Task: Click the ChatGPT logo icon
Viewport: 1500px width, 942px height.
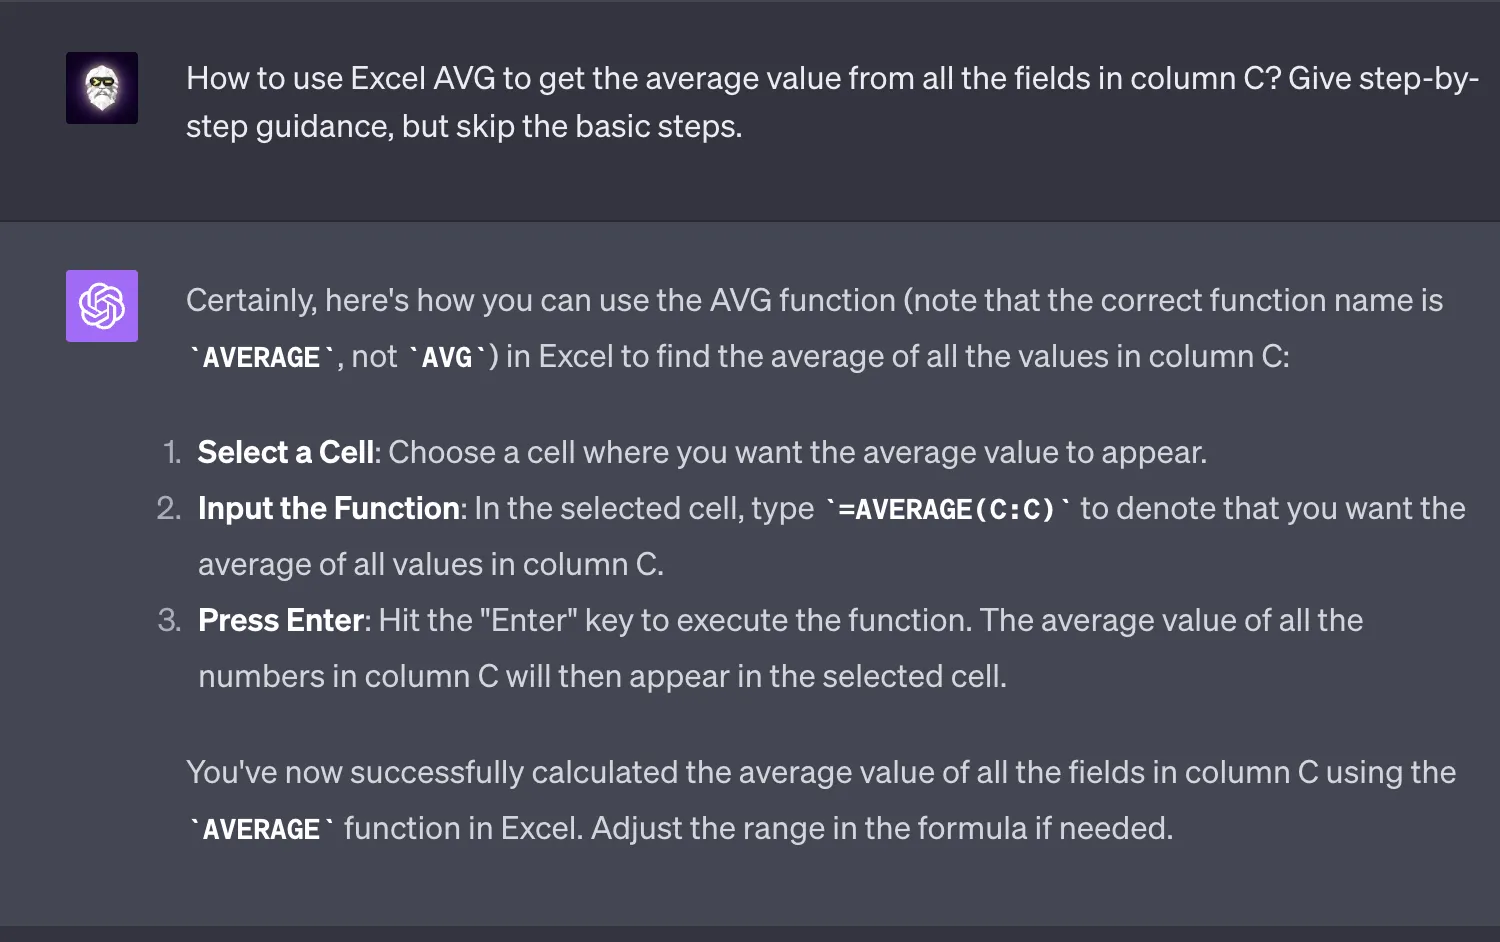Action: tap(102, 306)
